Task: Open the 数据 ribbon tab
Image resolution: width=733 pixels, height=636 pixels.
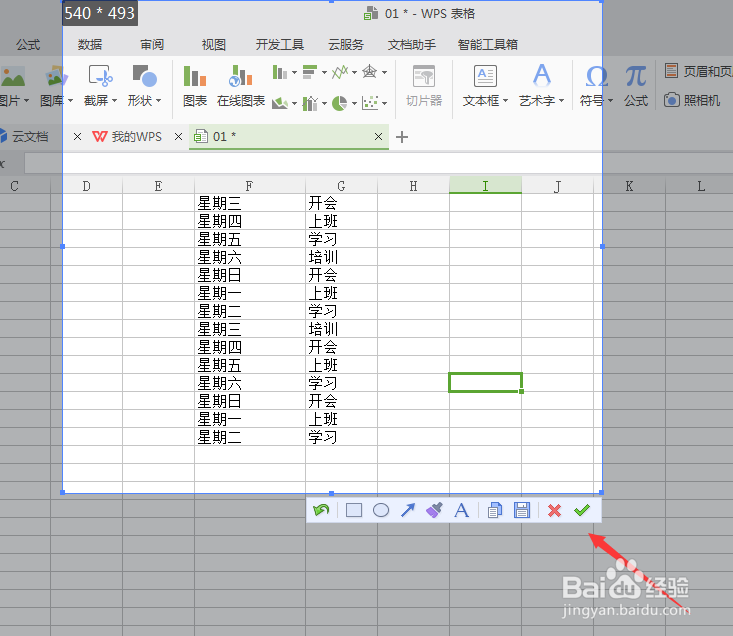Action: tap(90, 45)
